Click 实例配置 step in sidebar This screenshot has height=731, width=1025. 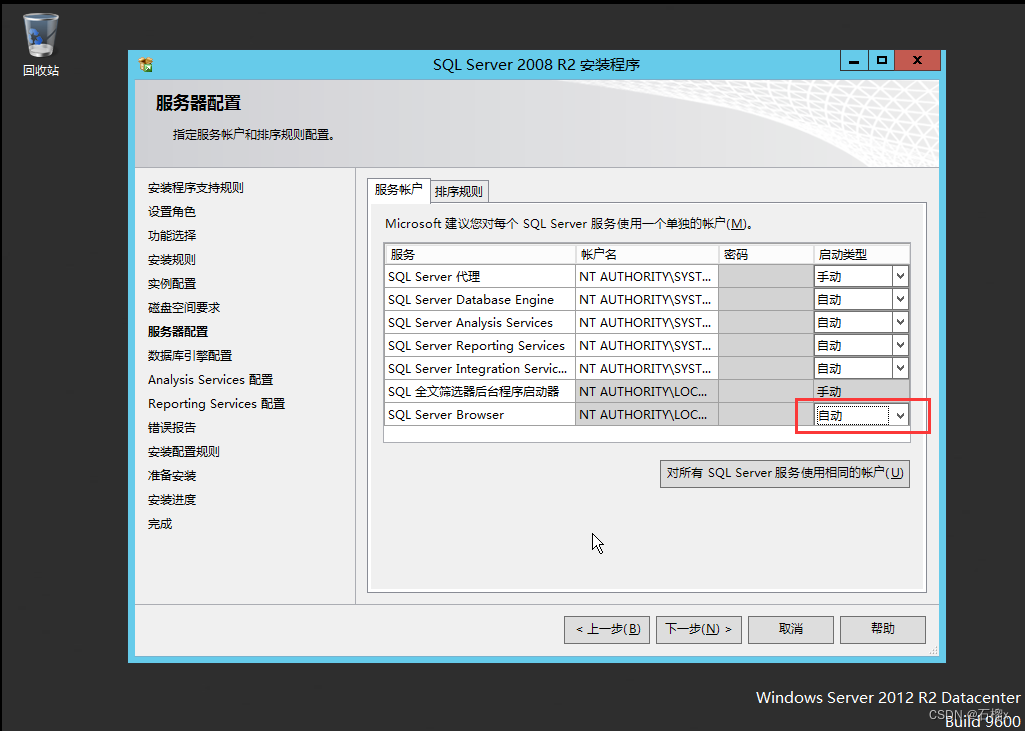click(x=171, y=284)
